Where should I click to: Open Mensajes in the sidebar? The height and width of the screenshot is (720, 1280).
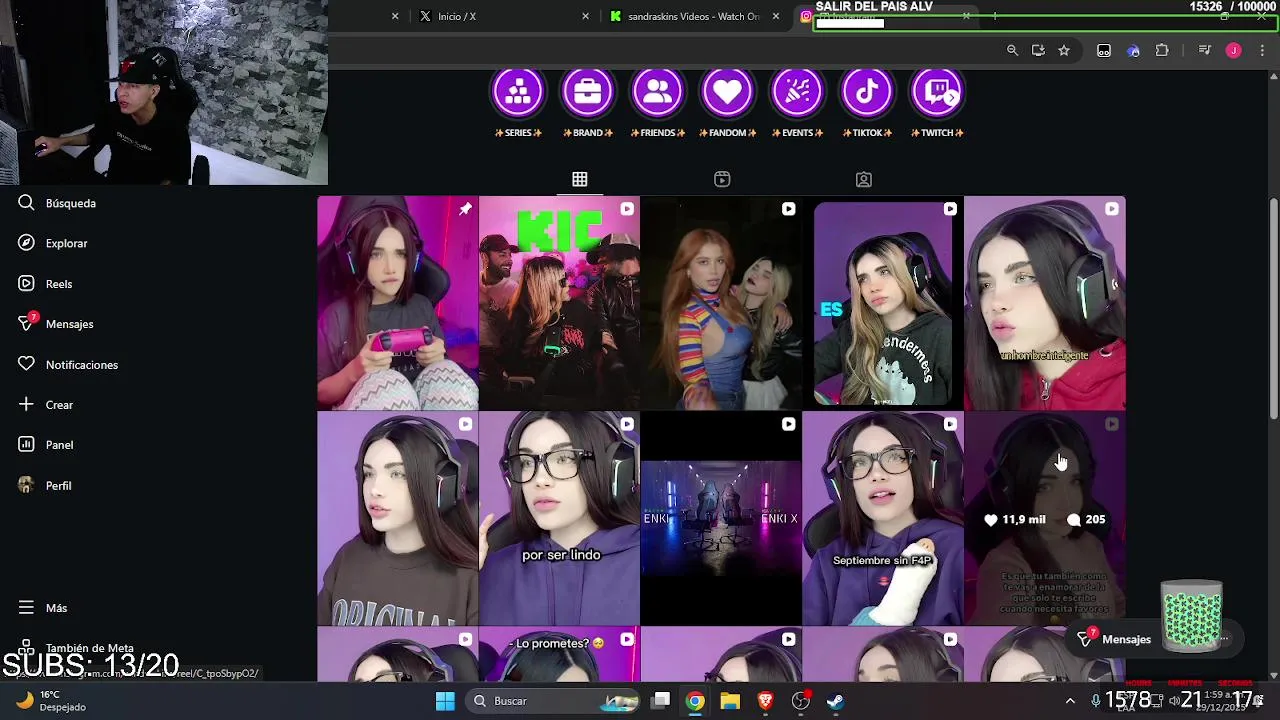(56, 324)
